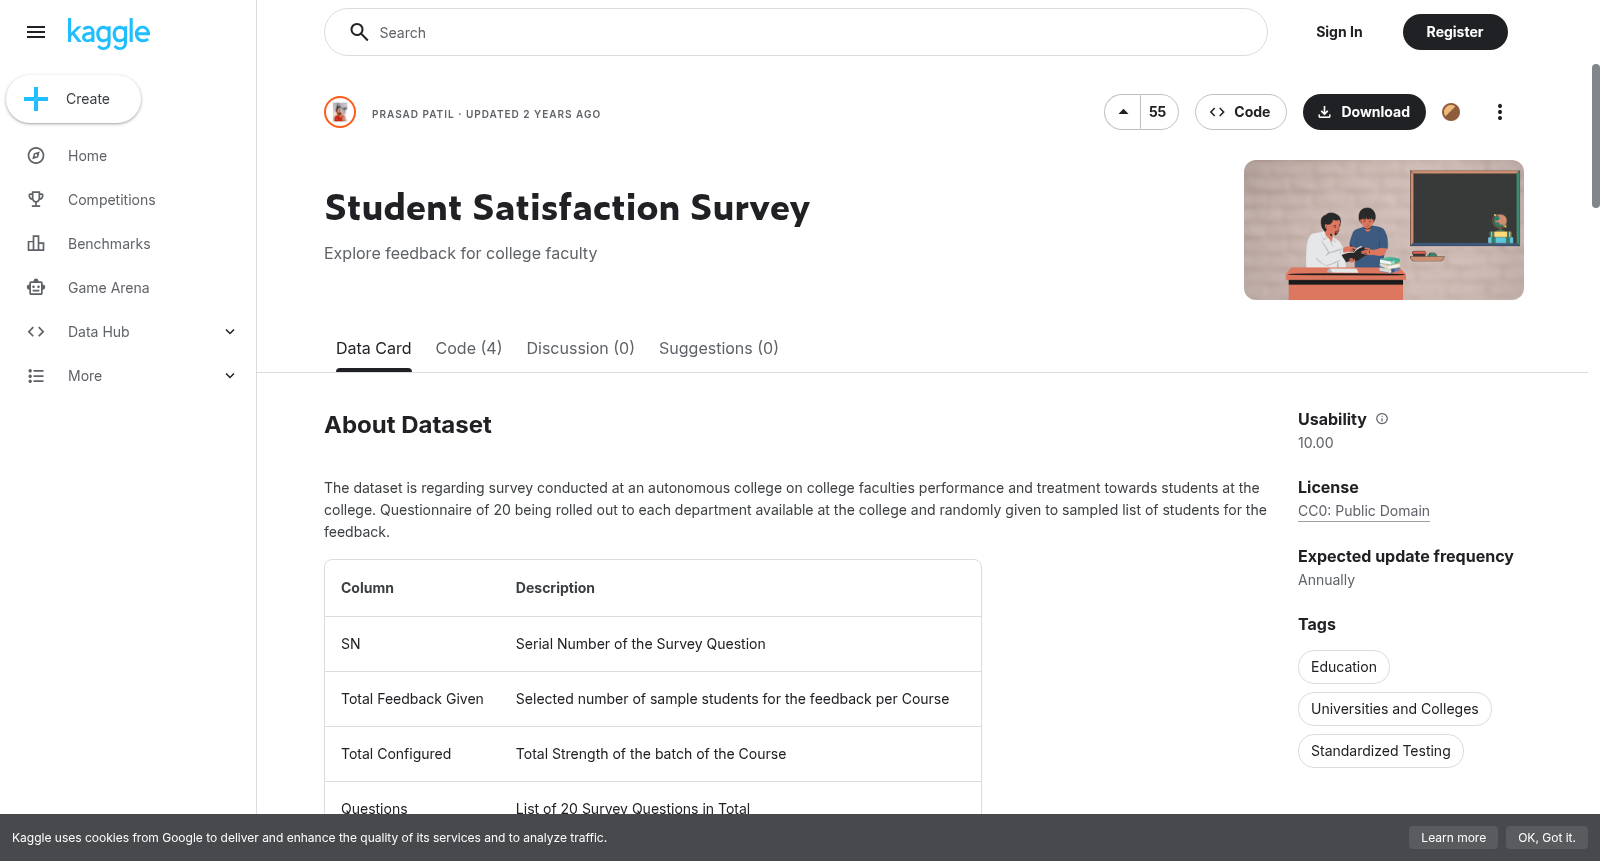This screenshot has height=861, width=1600.
Task: Switch to the Data Card tab
Action: click(373, 348)
